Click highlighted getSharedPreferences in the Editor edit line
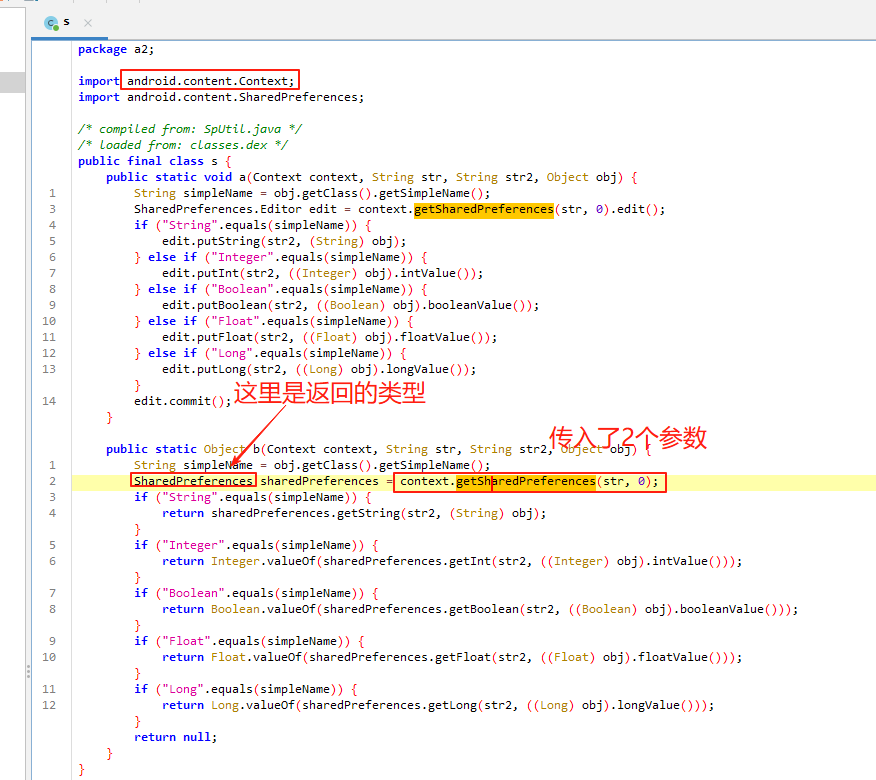Viewport: 876px width, 780px height. [x=484, y=210]
